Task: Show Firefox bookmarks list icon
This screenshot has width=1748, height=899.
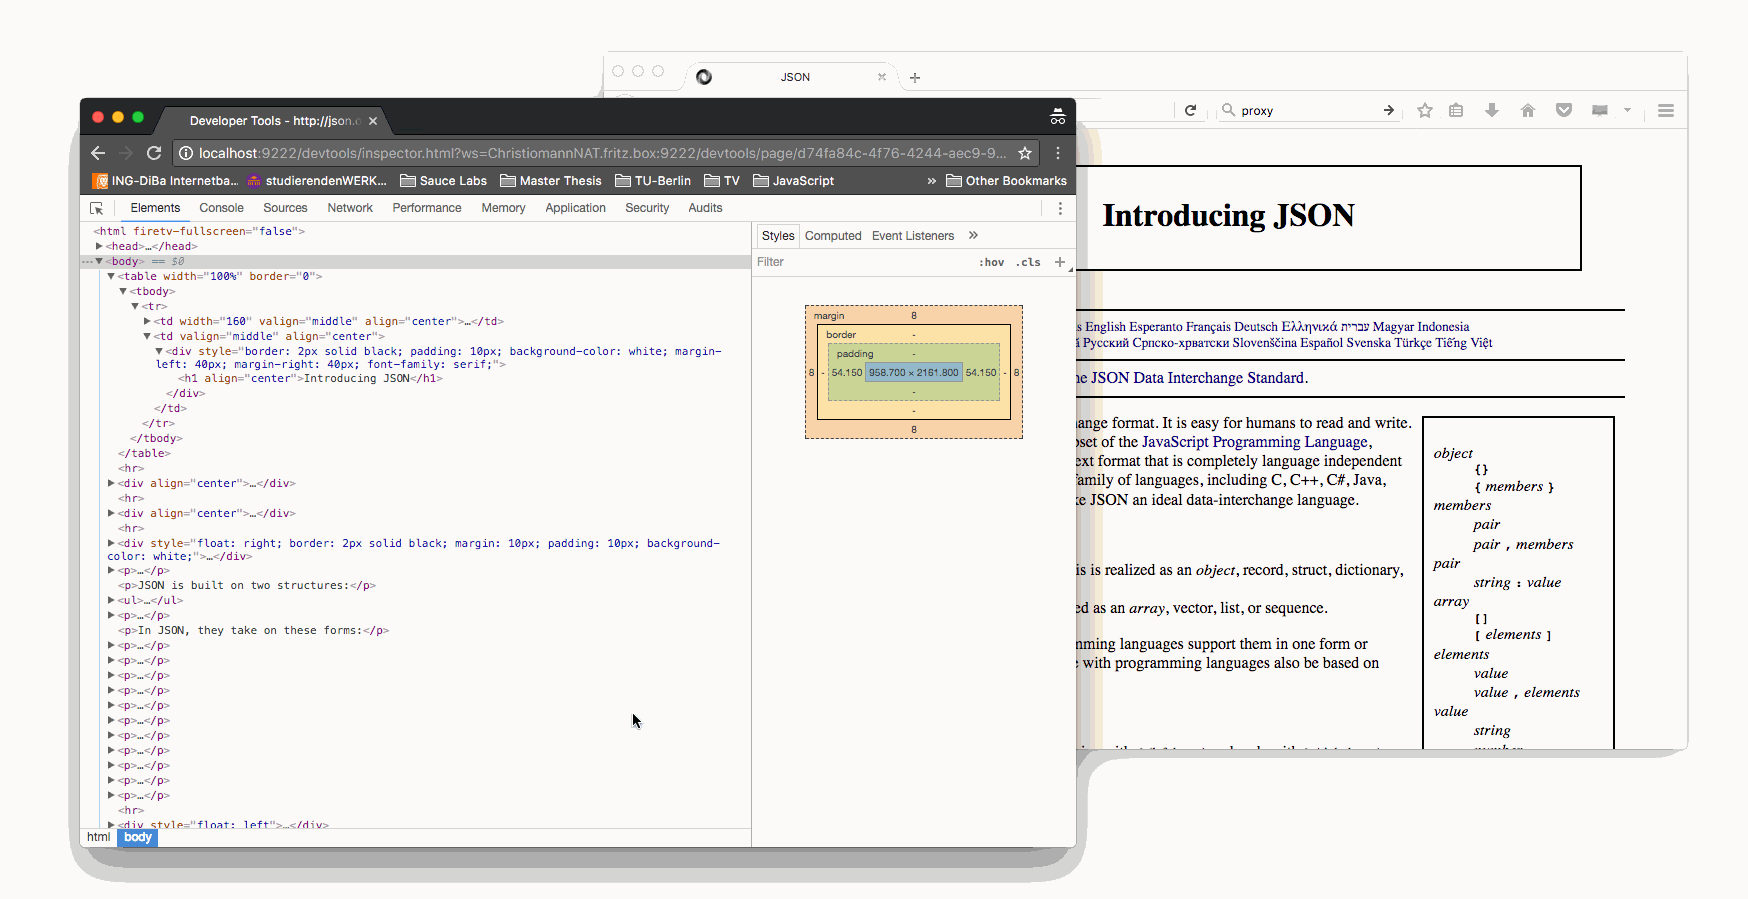Action: coord(1456,110)
